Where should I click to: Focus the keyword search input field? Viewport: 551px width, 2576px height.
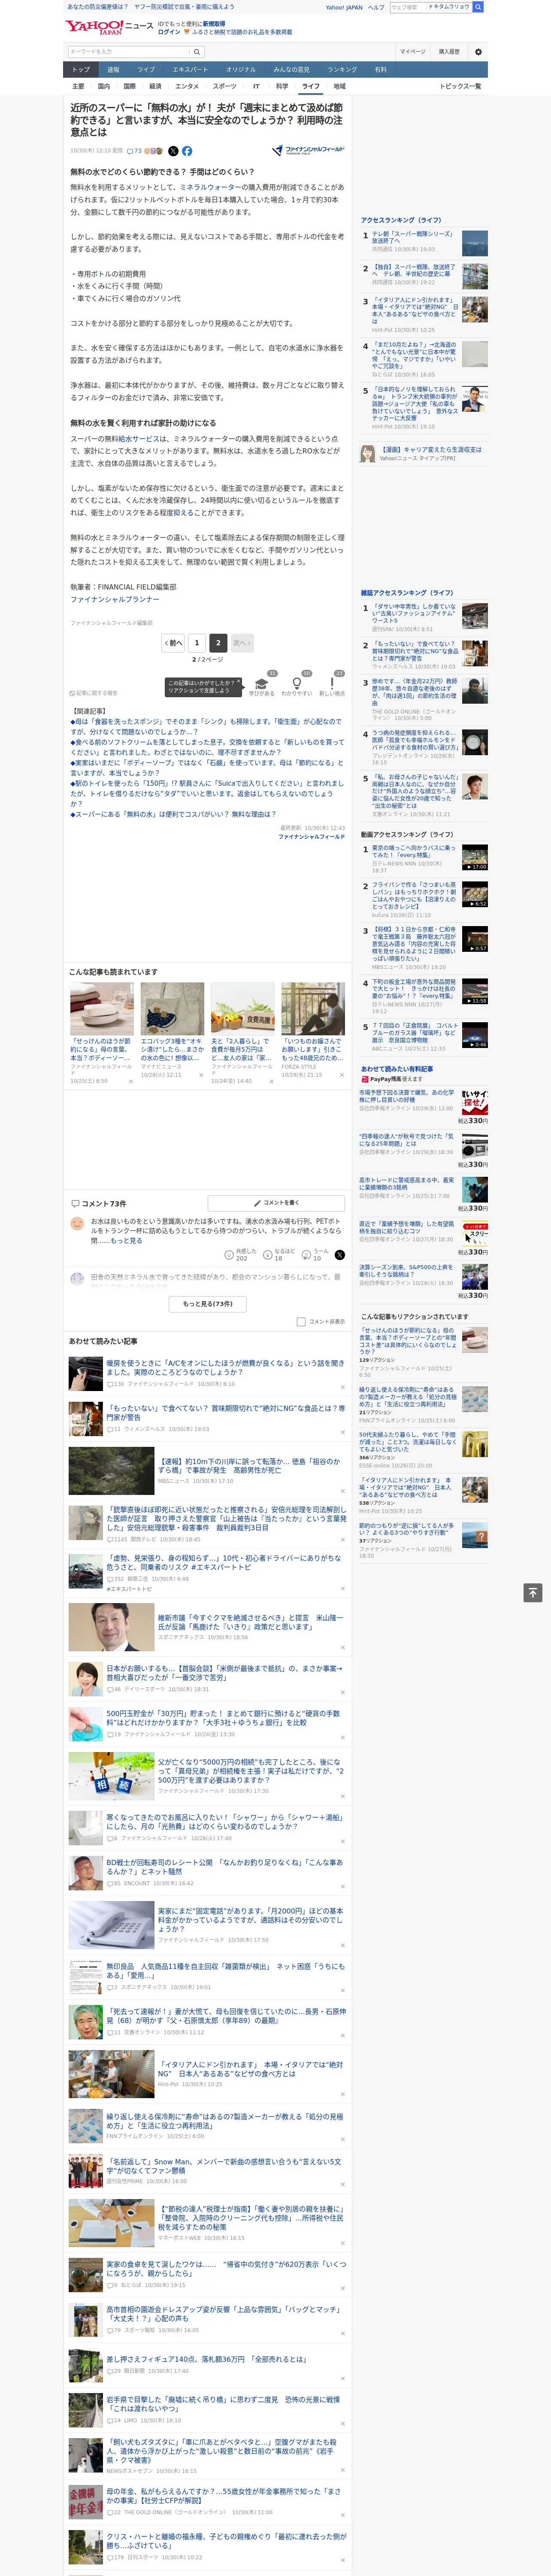click(x=129, y=51)
